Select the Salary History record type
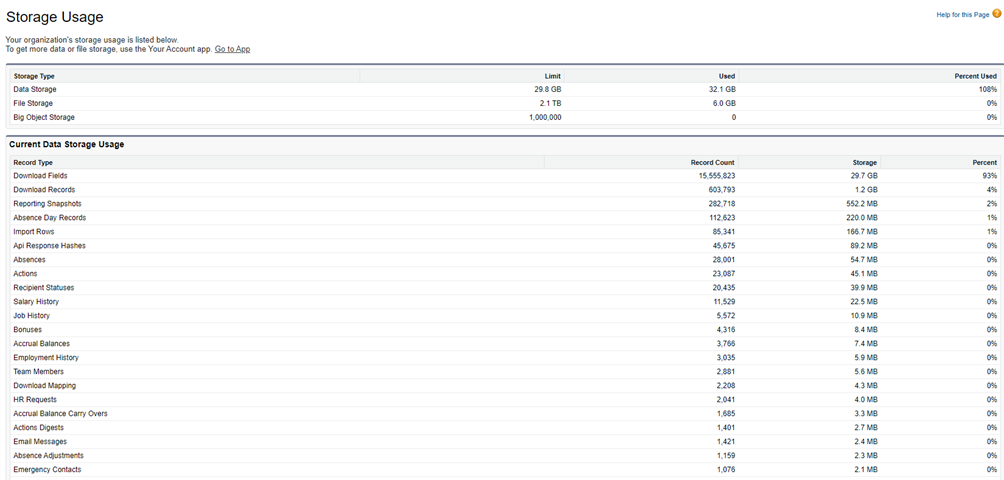Viewport: 1004px width, 480px height. 36,302
